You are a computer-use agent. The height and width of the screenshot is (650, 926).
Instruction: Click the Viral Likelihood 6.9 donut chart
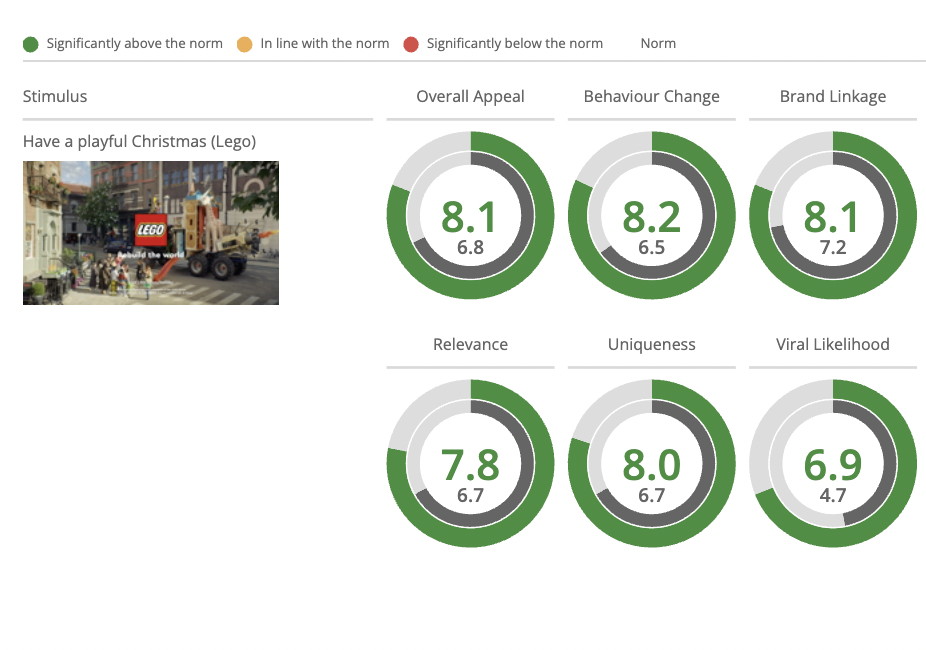(x=833, y=463)
